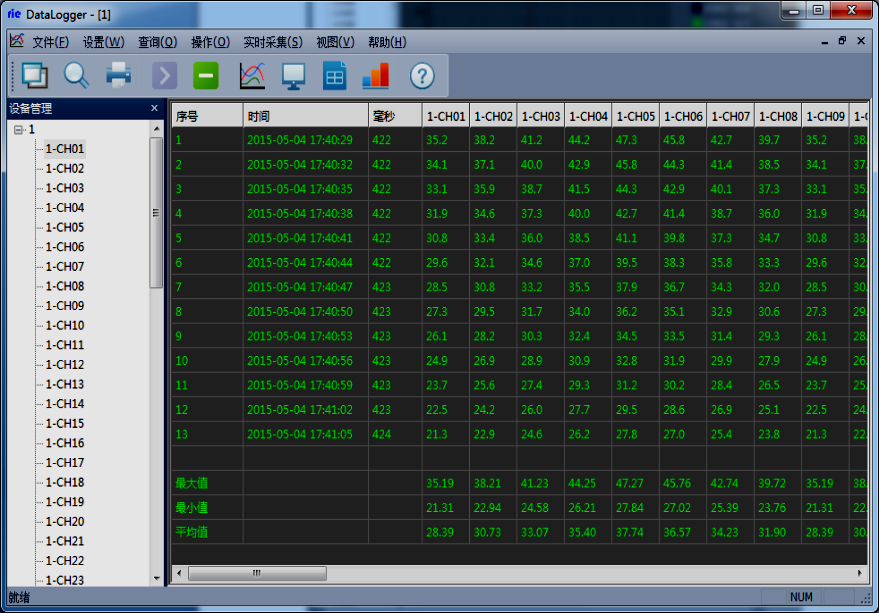Click the monitor display icon

293,75
